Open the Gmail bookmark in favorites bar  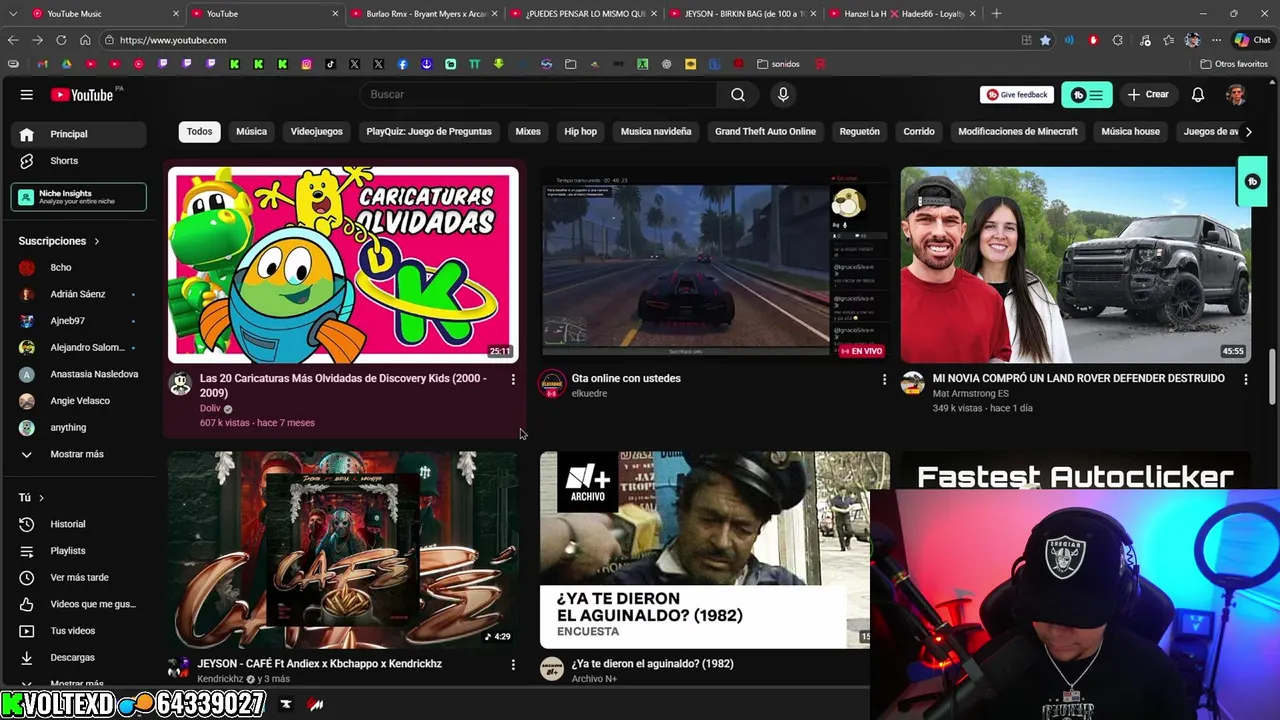pyautogui.click(x=42, y=64)
